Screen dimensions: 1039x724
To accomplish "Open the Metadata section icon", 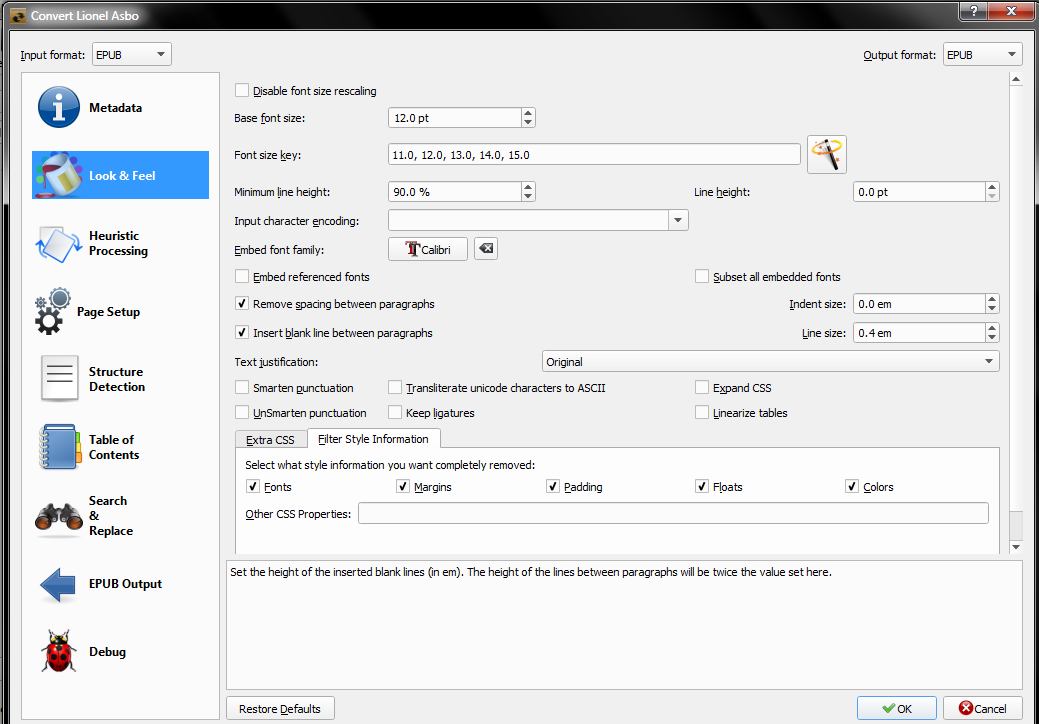I will (x=58, y=107).
